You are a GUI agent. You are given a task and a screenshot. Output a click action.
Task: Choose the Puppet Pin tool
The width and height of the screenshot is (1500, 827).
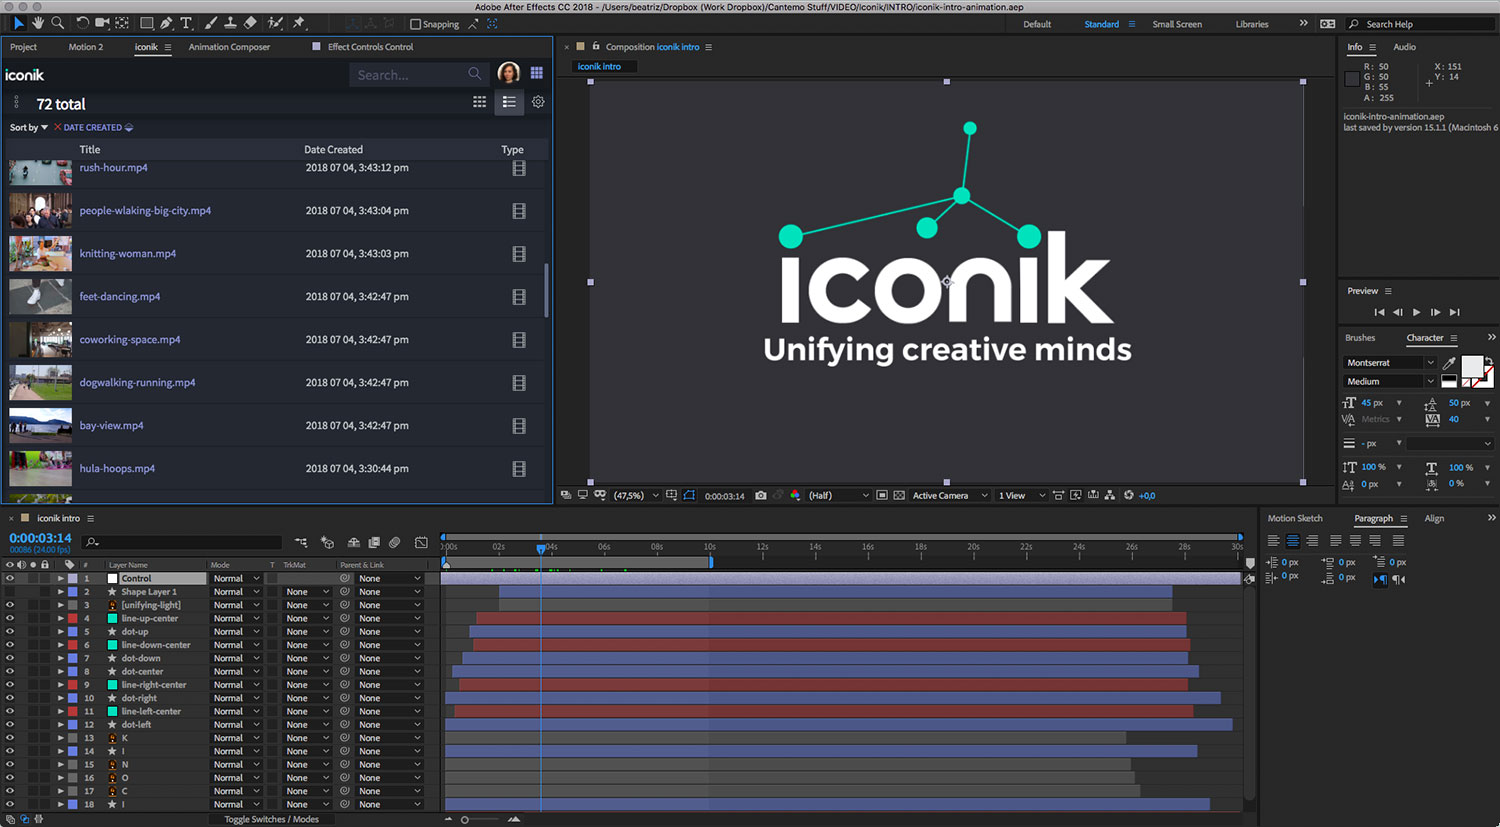(298, 23)
